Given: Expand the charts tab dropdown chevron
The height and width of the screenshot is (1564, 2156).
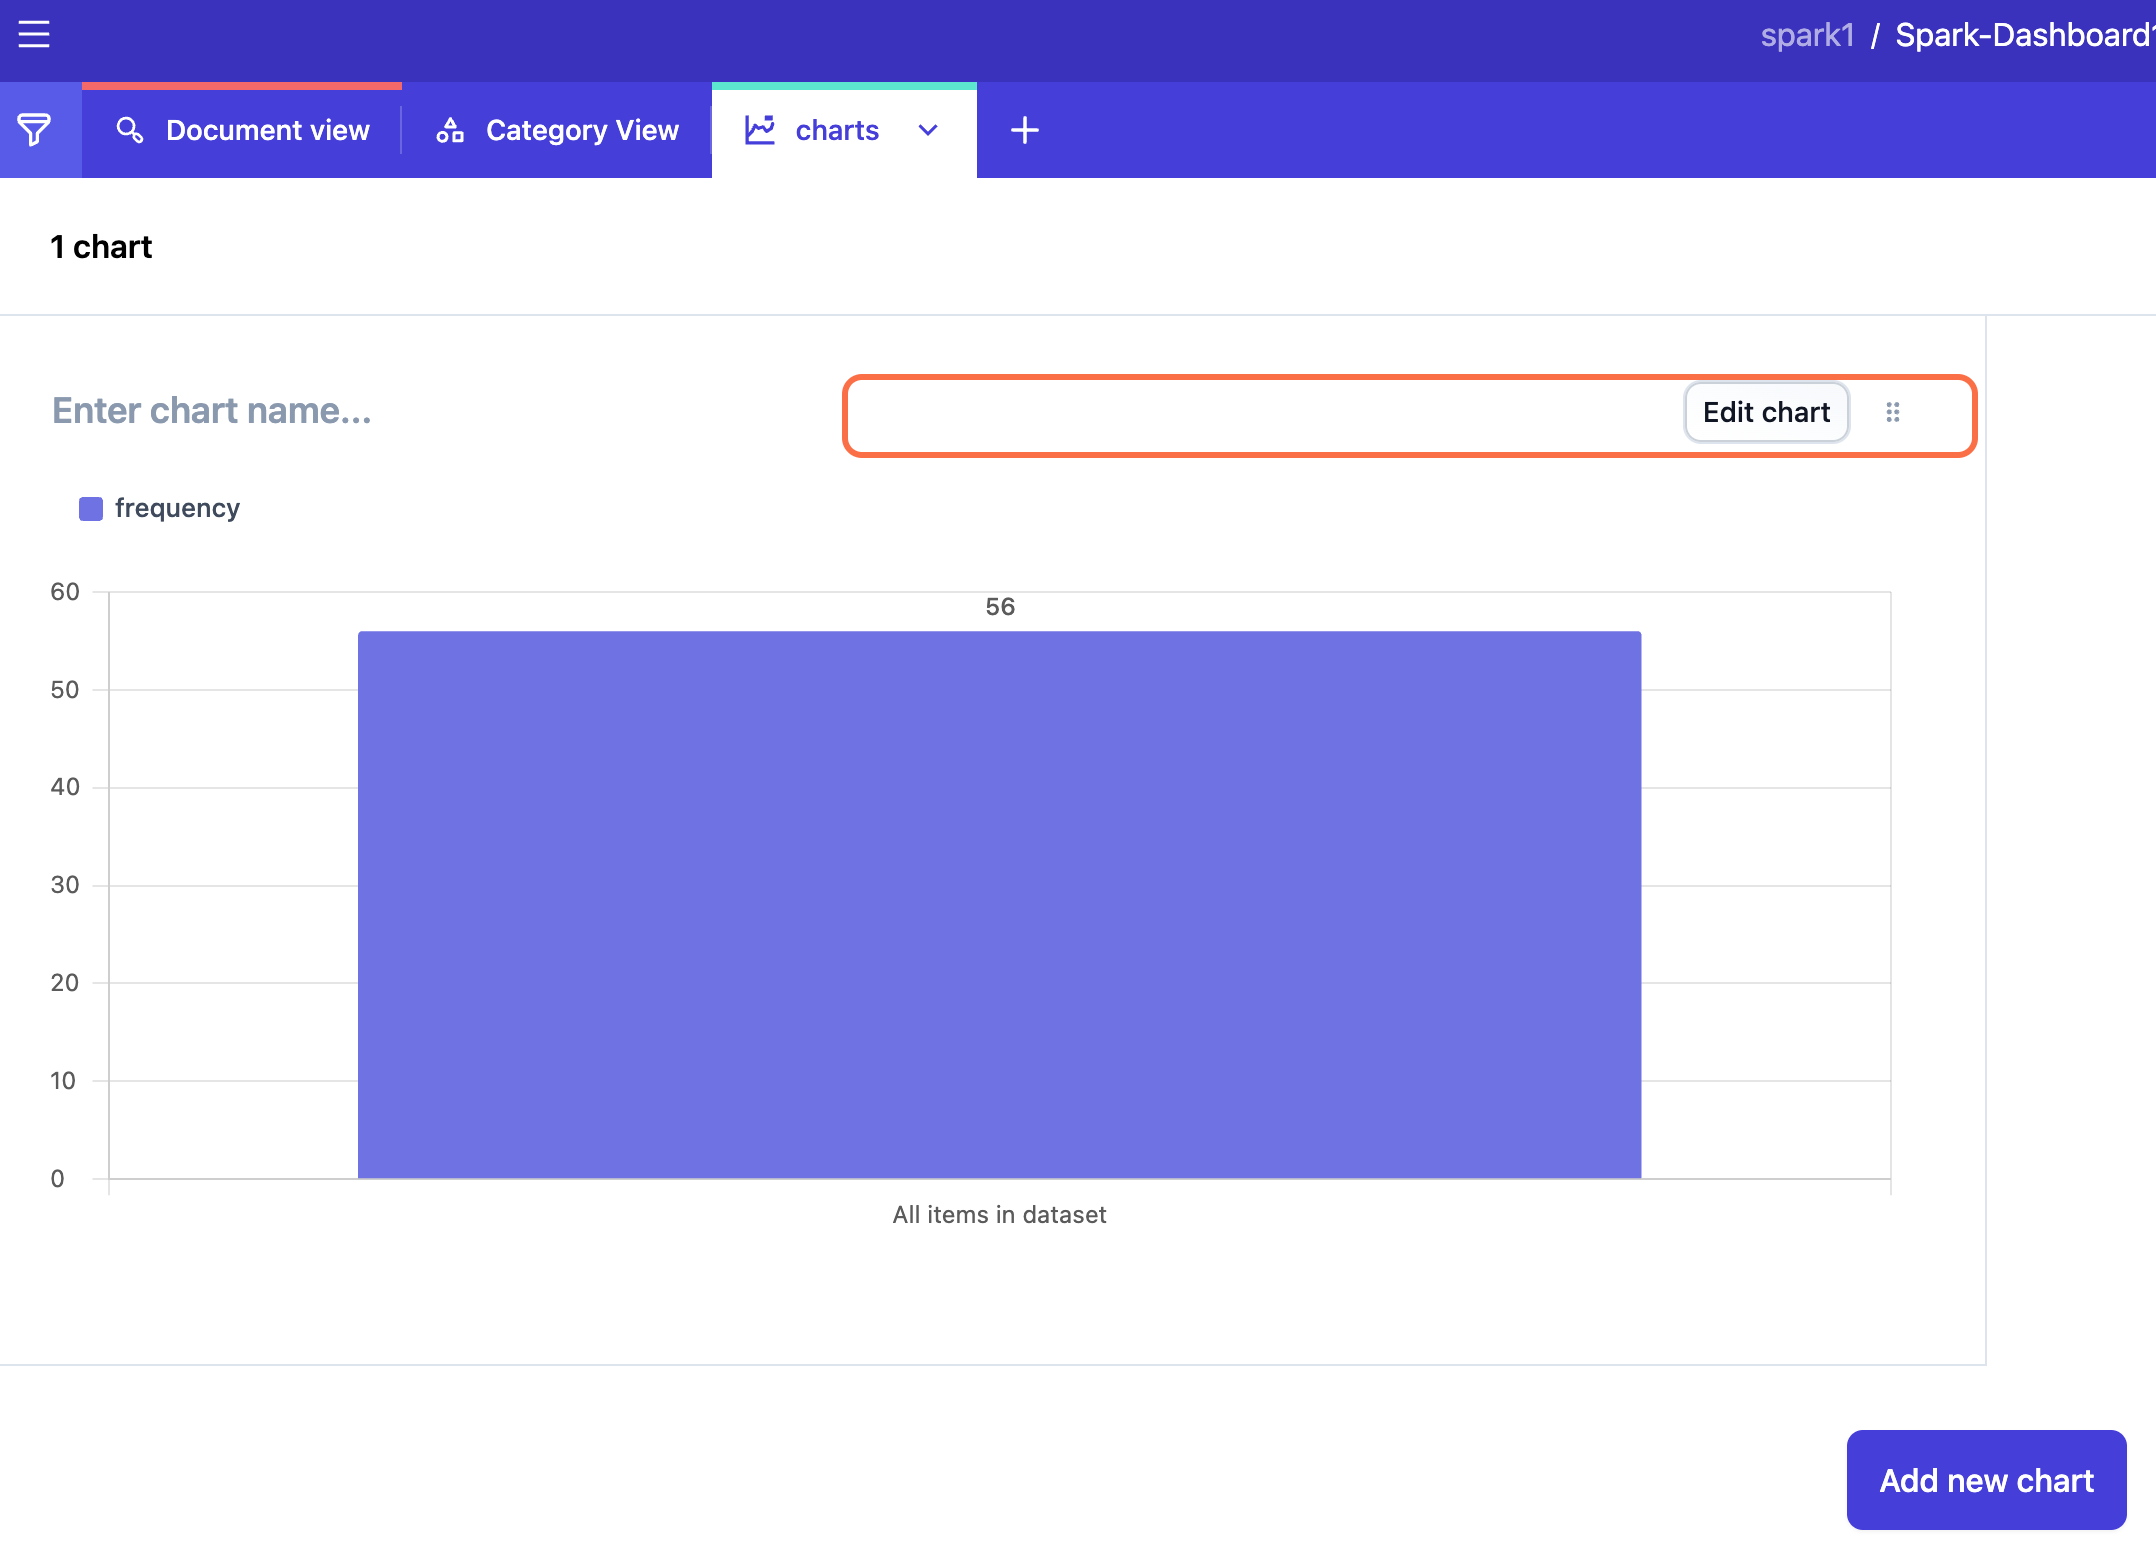Looking at the screenshot, I should pos(928,130).
